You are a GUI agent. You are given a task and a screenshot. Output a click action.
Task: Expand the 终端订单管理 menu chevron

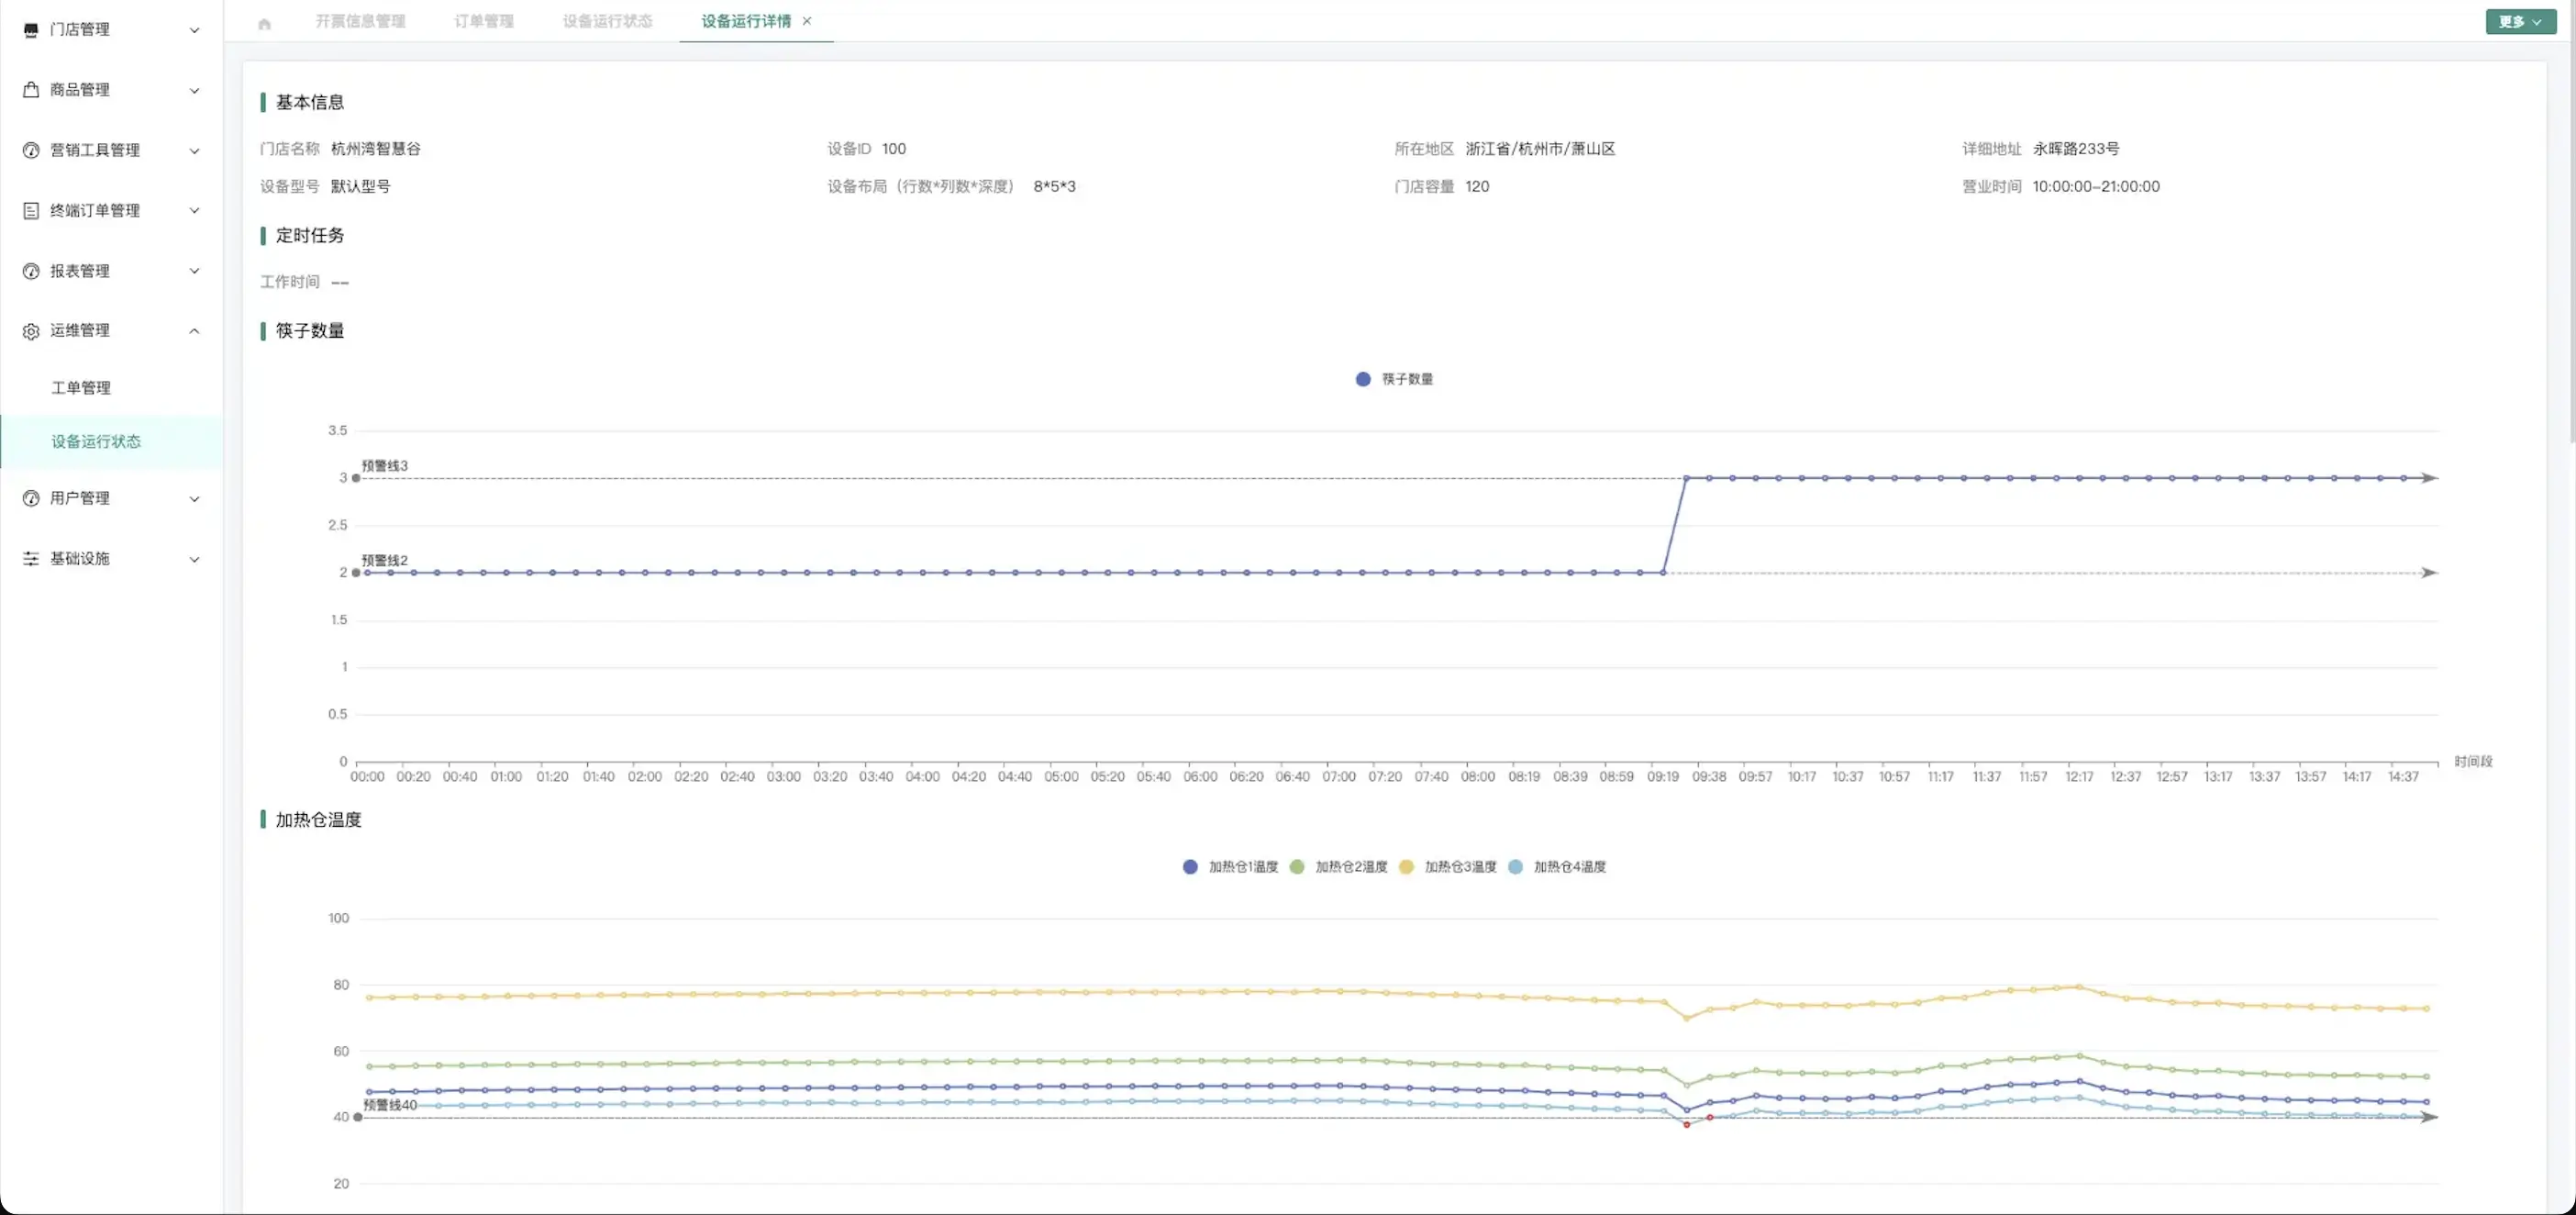coord(194,210)
